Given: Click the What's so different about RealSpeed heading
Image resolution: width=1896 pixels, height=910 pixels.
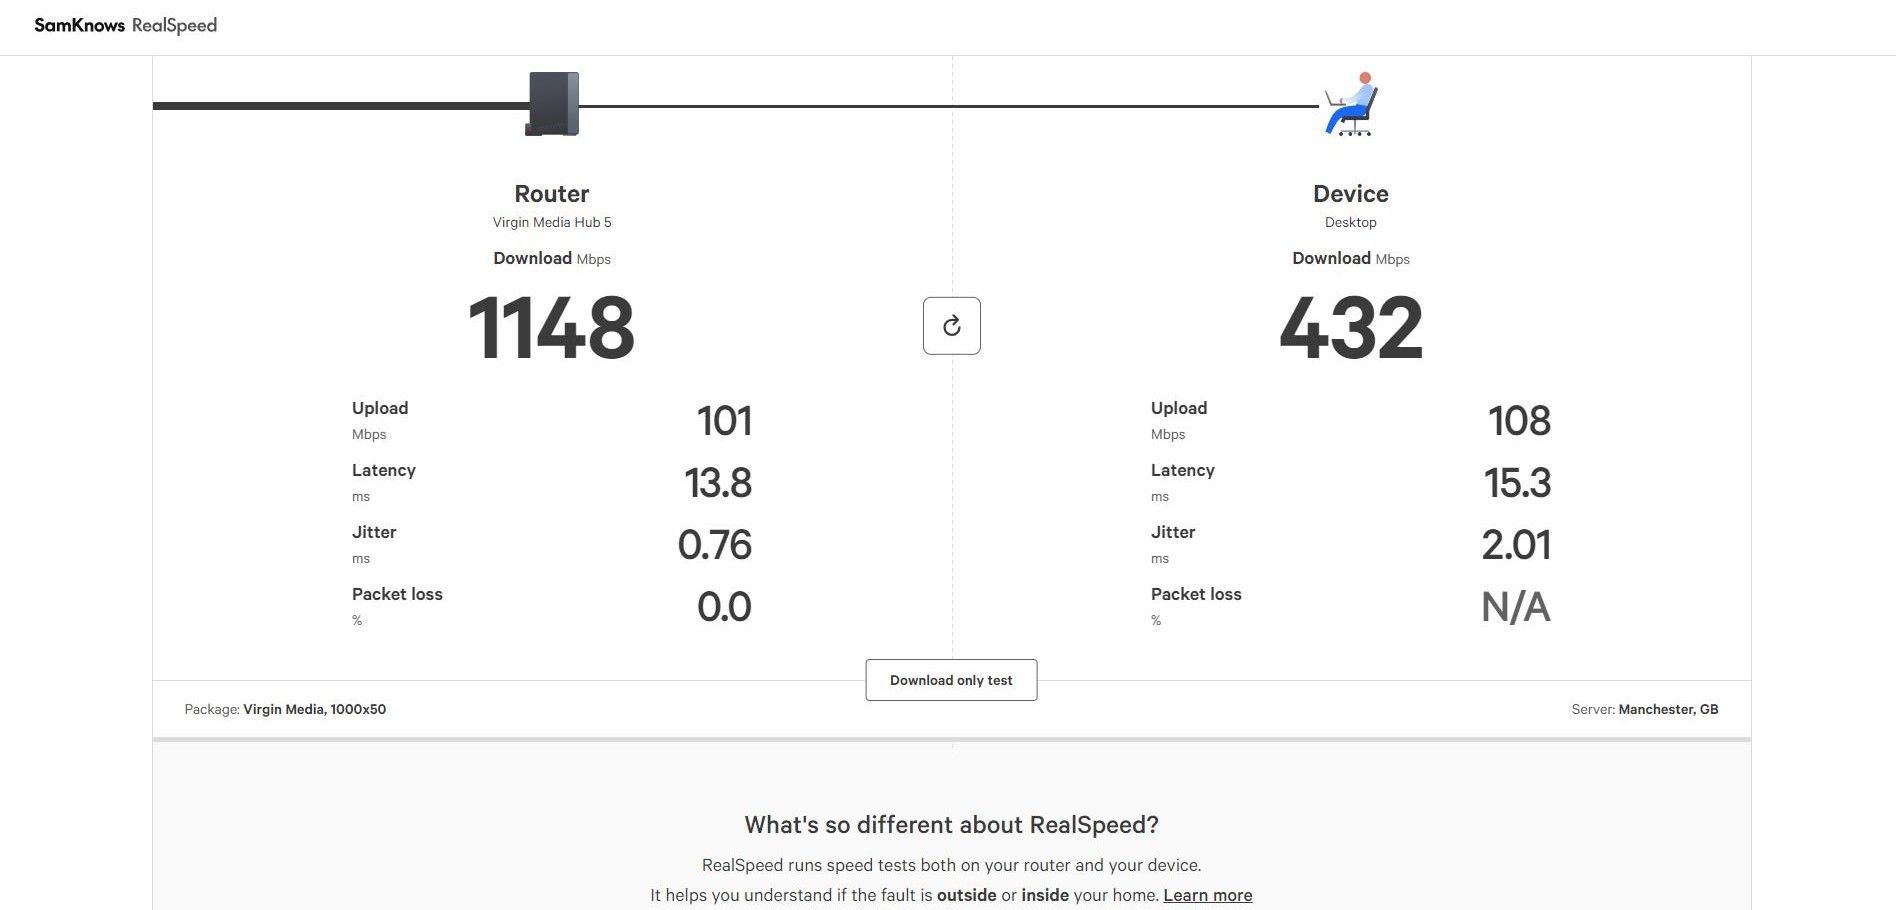Looking at the screenshot, I should [951, 825].
